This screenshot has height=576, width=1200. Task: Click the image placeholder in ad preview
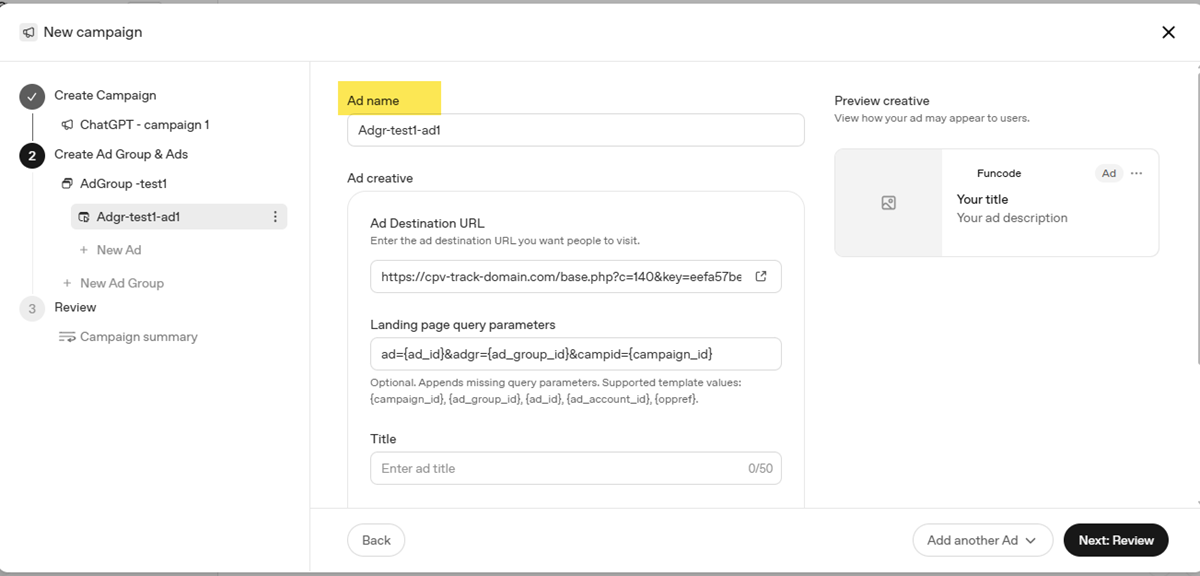click(888, 203)
